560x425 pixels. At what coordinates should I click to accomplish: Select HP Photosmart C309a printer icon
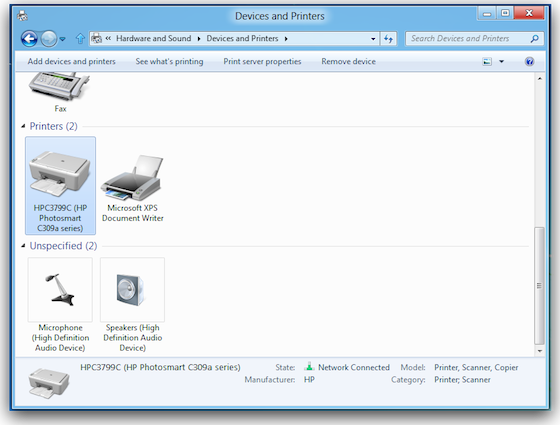point(60,174)
